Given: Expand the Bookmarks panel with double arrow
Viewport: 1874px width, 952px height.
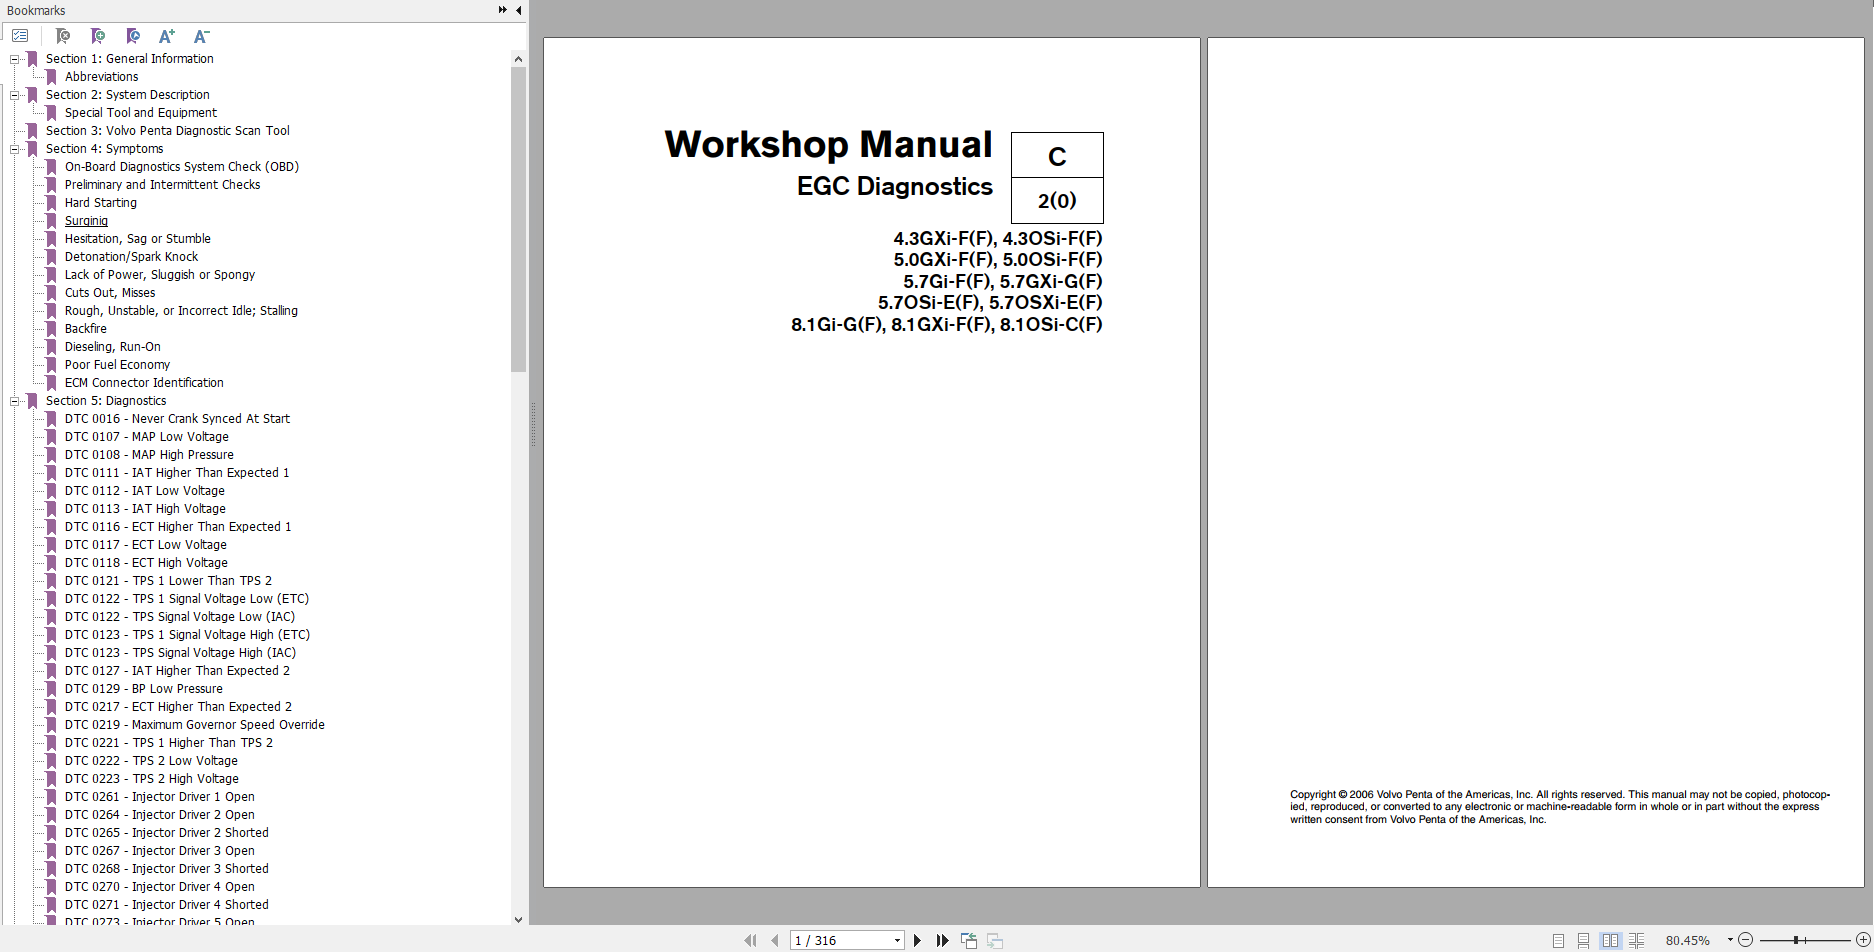Looking at the screenshot, I should pos(502,10).
